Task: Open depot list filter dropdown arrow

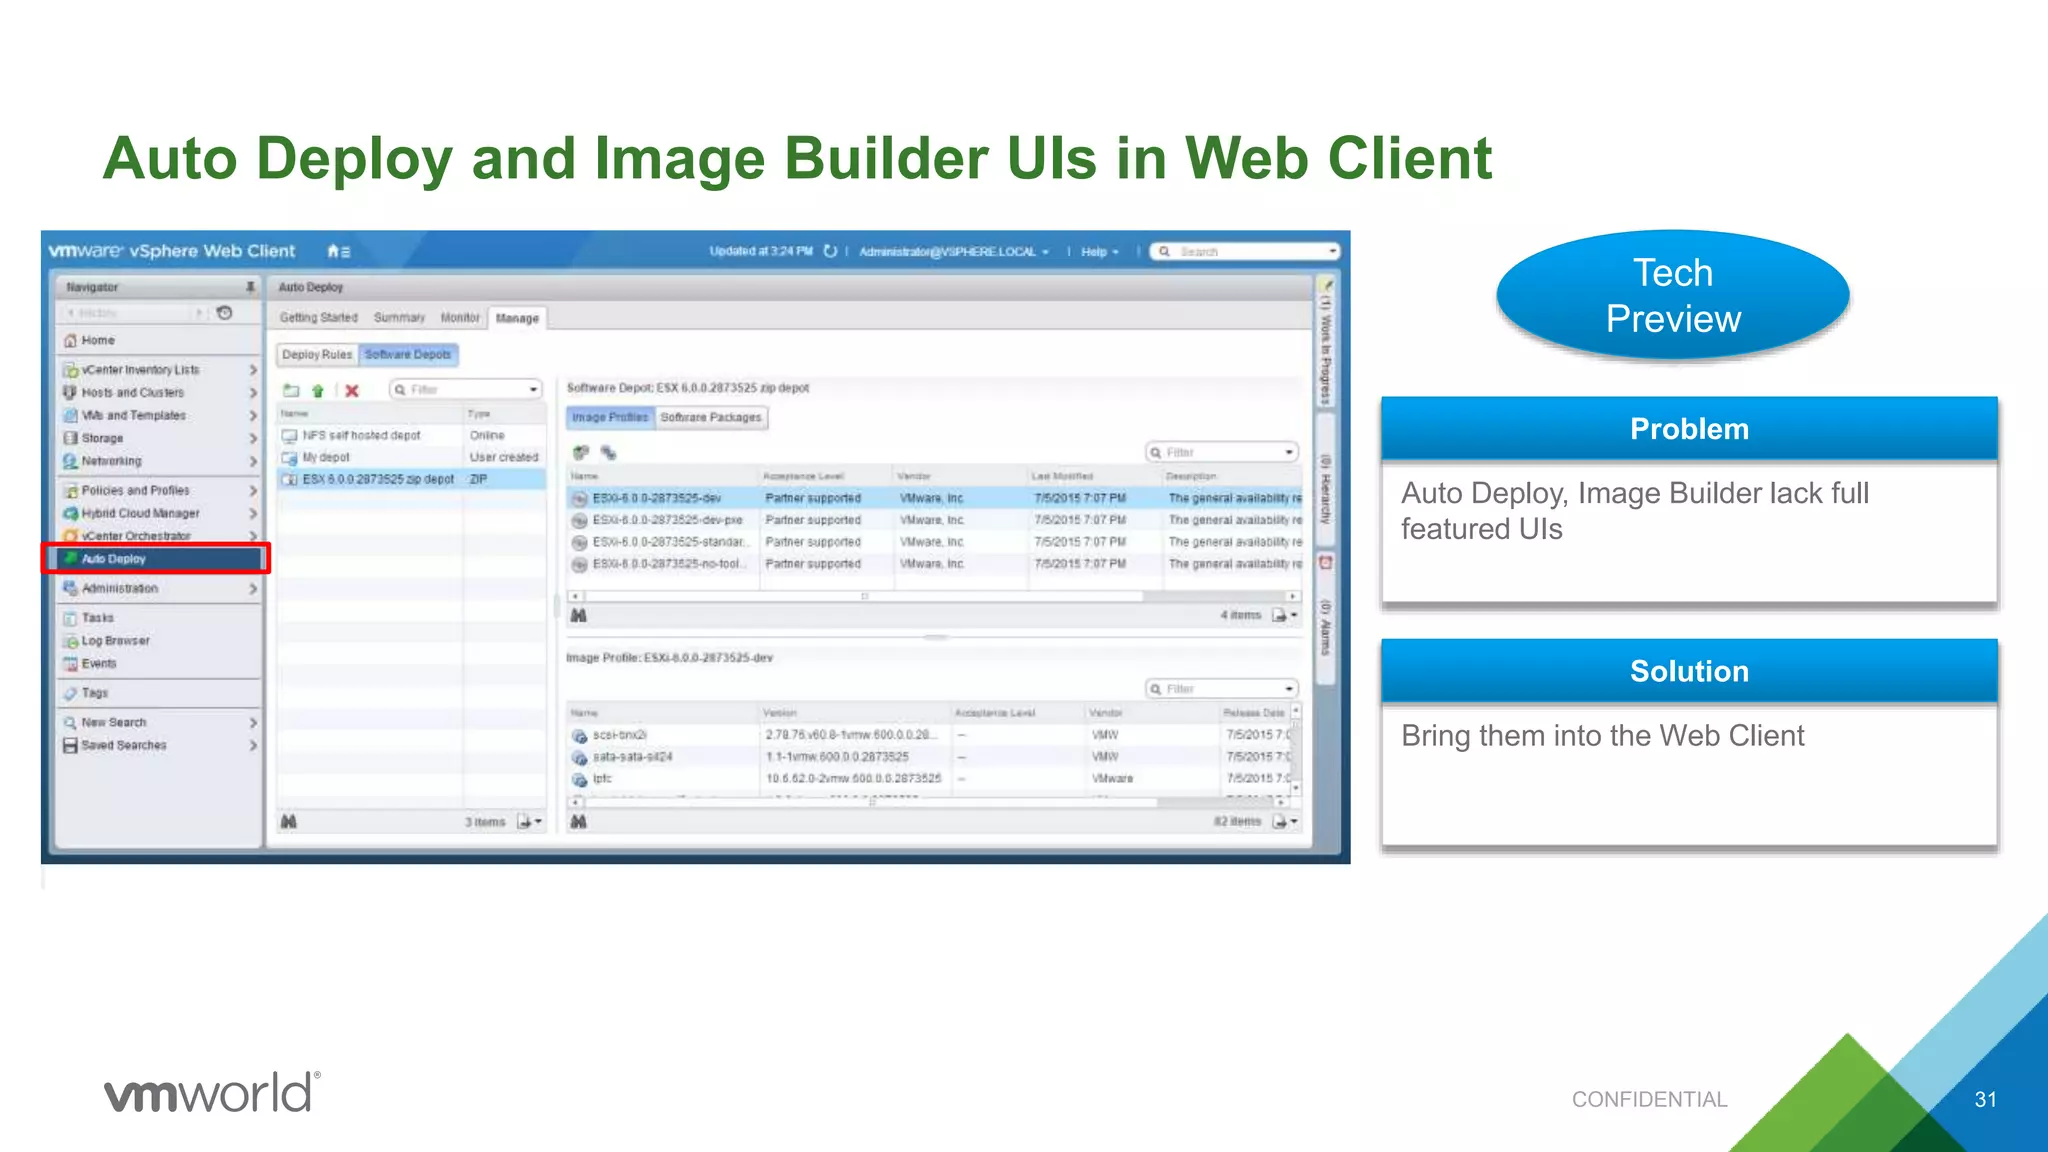Action: tap(533, 390)
